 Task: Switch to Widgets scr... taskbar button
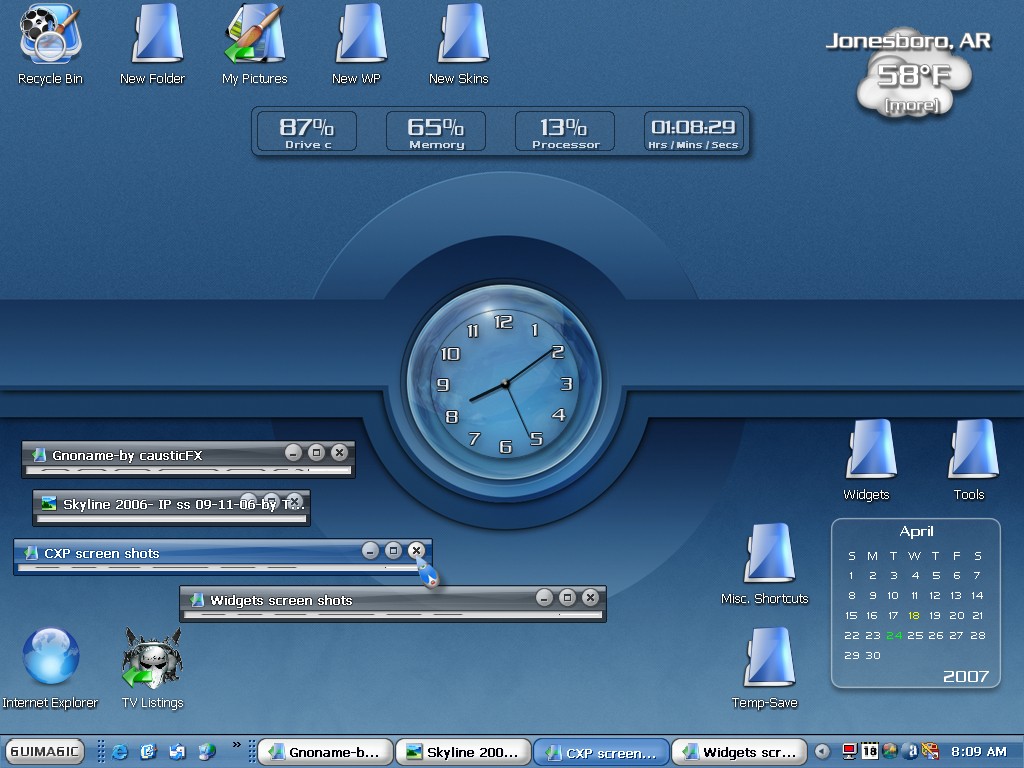739,752
